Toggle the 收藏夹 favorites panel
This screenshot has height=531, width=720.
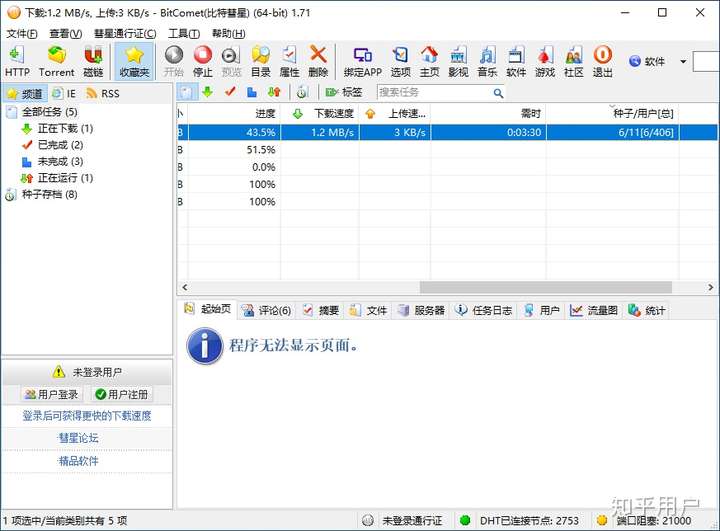(134, 61)
